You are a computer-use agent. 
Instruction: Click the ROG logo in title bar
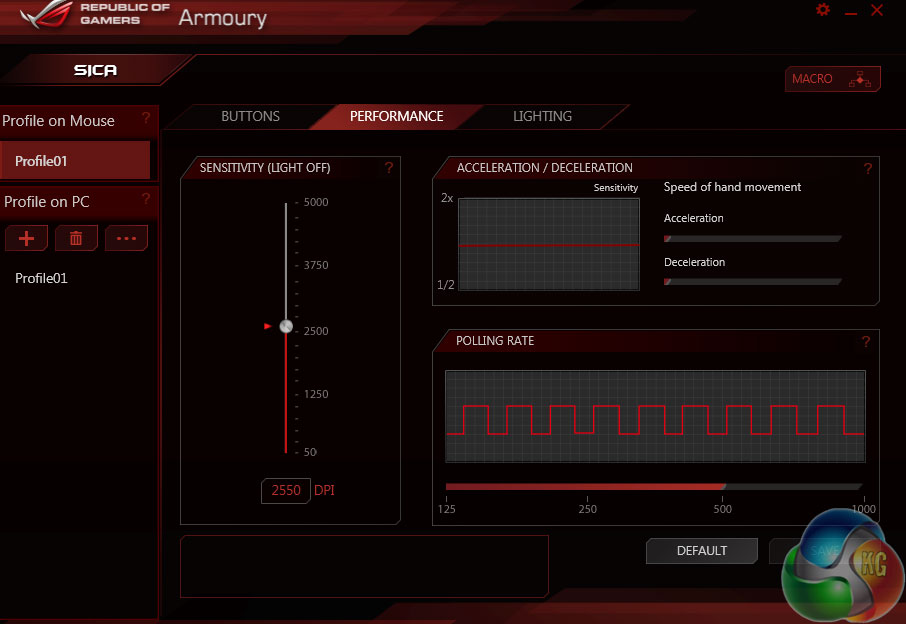pyautogui.click(x=46, y=14)
